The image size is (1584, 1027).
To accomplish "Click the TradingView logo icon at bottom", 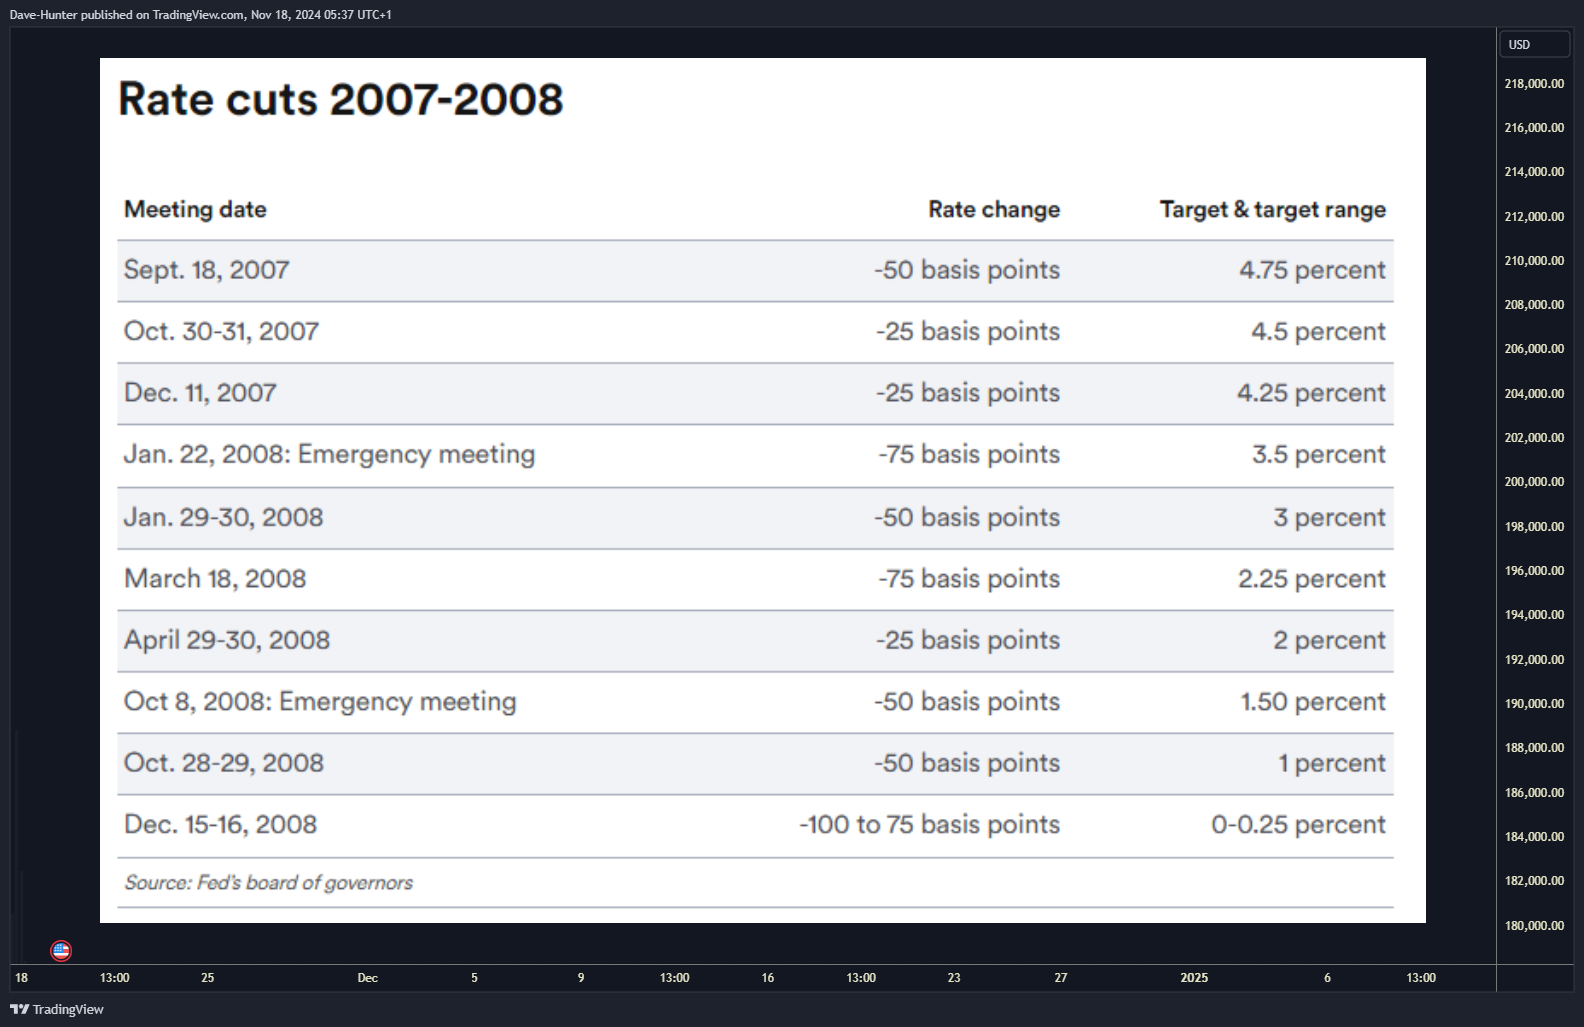I will pyautogui.click(x=19, y=1009).
